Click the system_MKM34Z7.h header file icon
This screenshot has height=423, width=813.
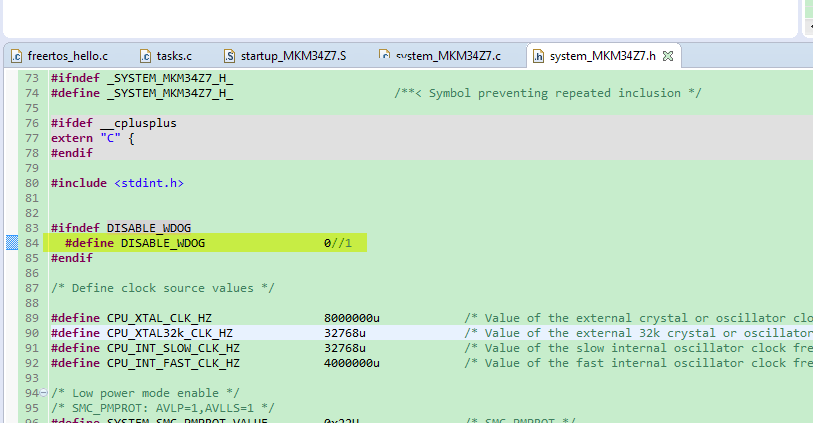(x=539, y=56)
